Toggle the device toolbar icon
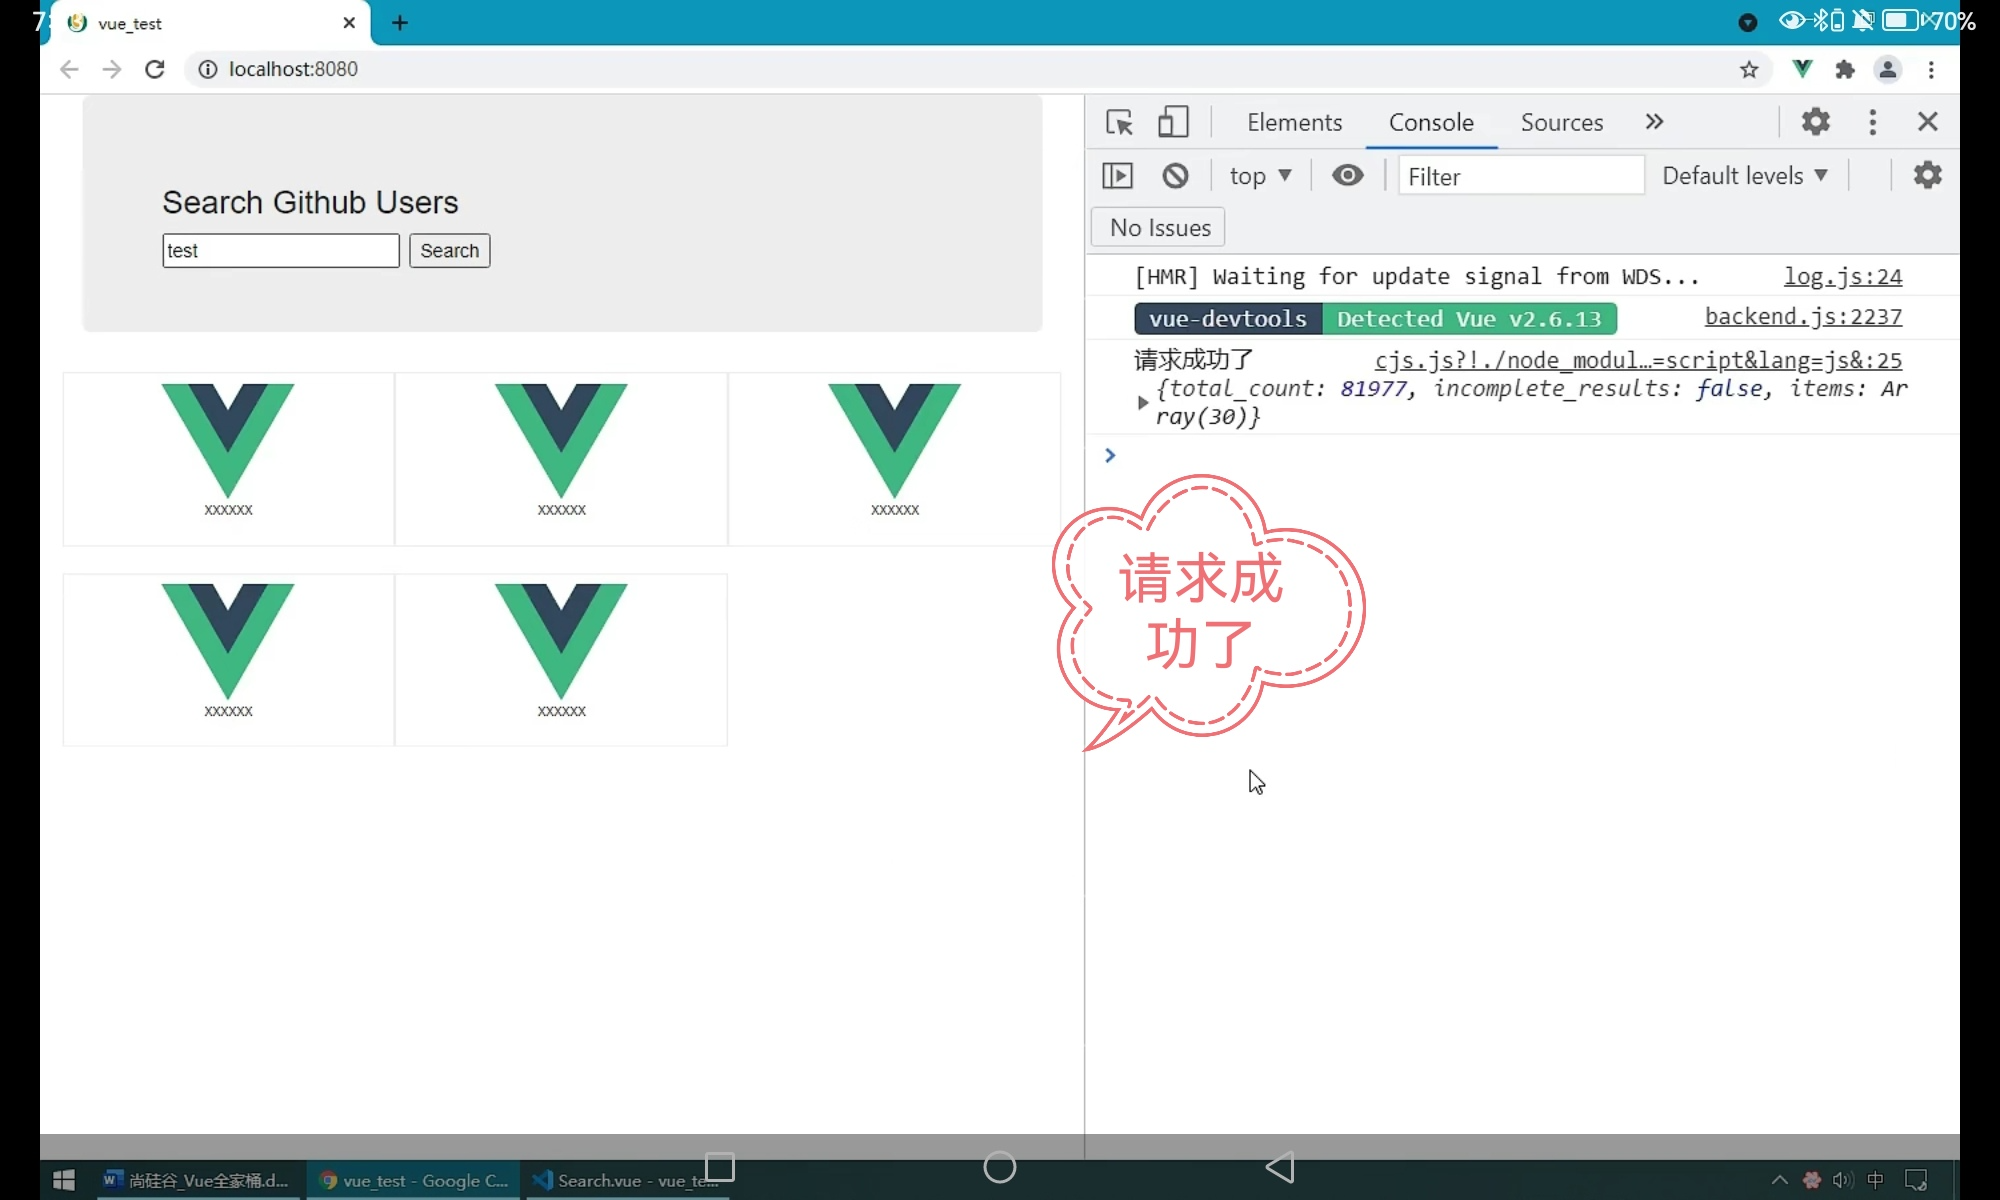Viewport: 2000px width, 1200px height. coord(1172,122)
